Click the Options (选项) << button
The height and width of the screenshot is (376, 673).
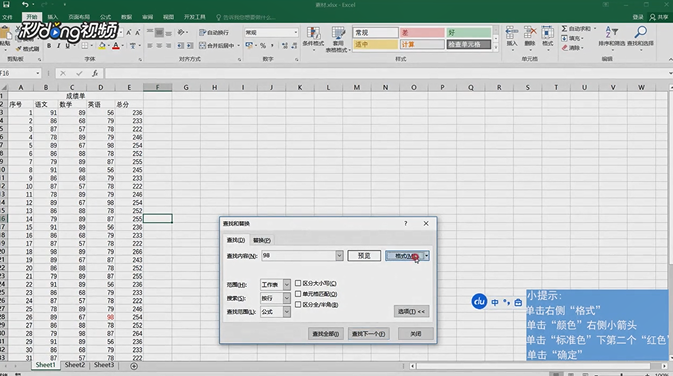point(411,311)
